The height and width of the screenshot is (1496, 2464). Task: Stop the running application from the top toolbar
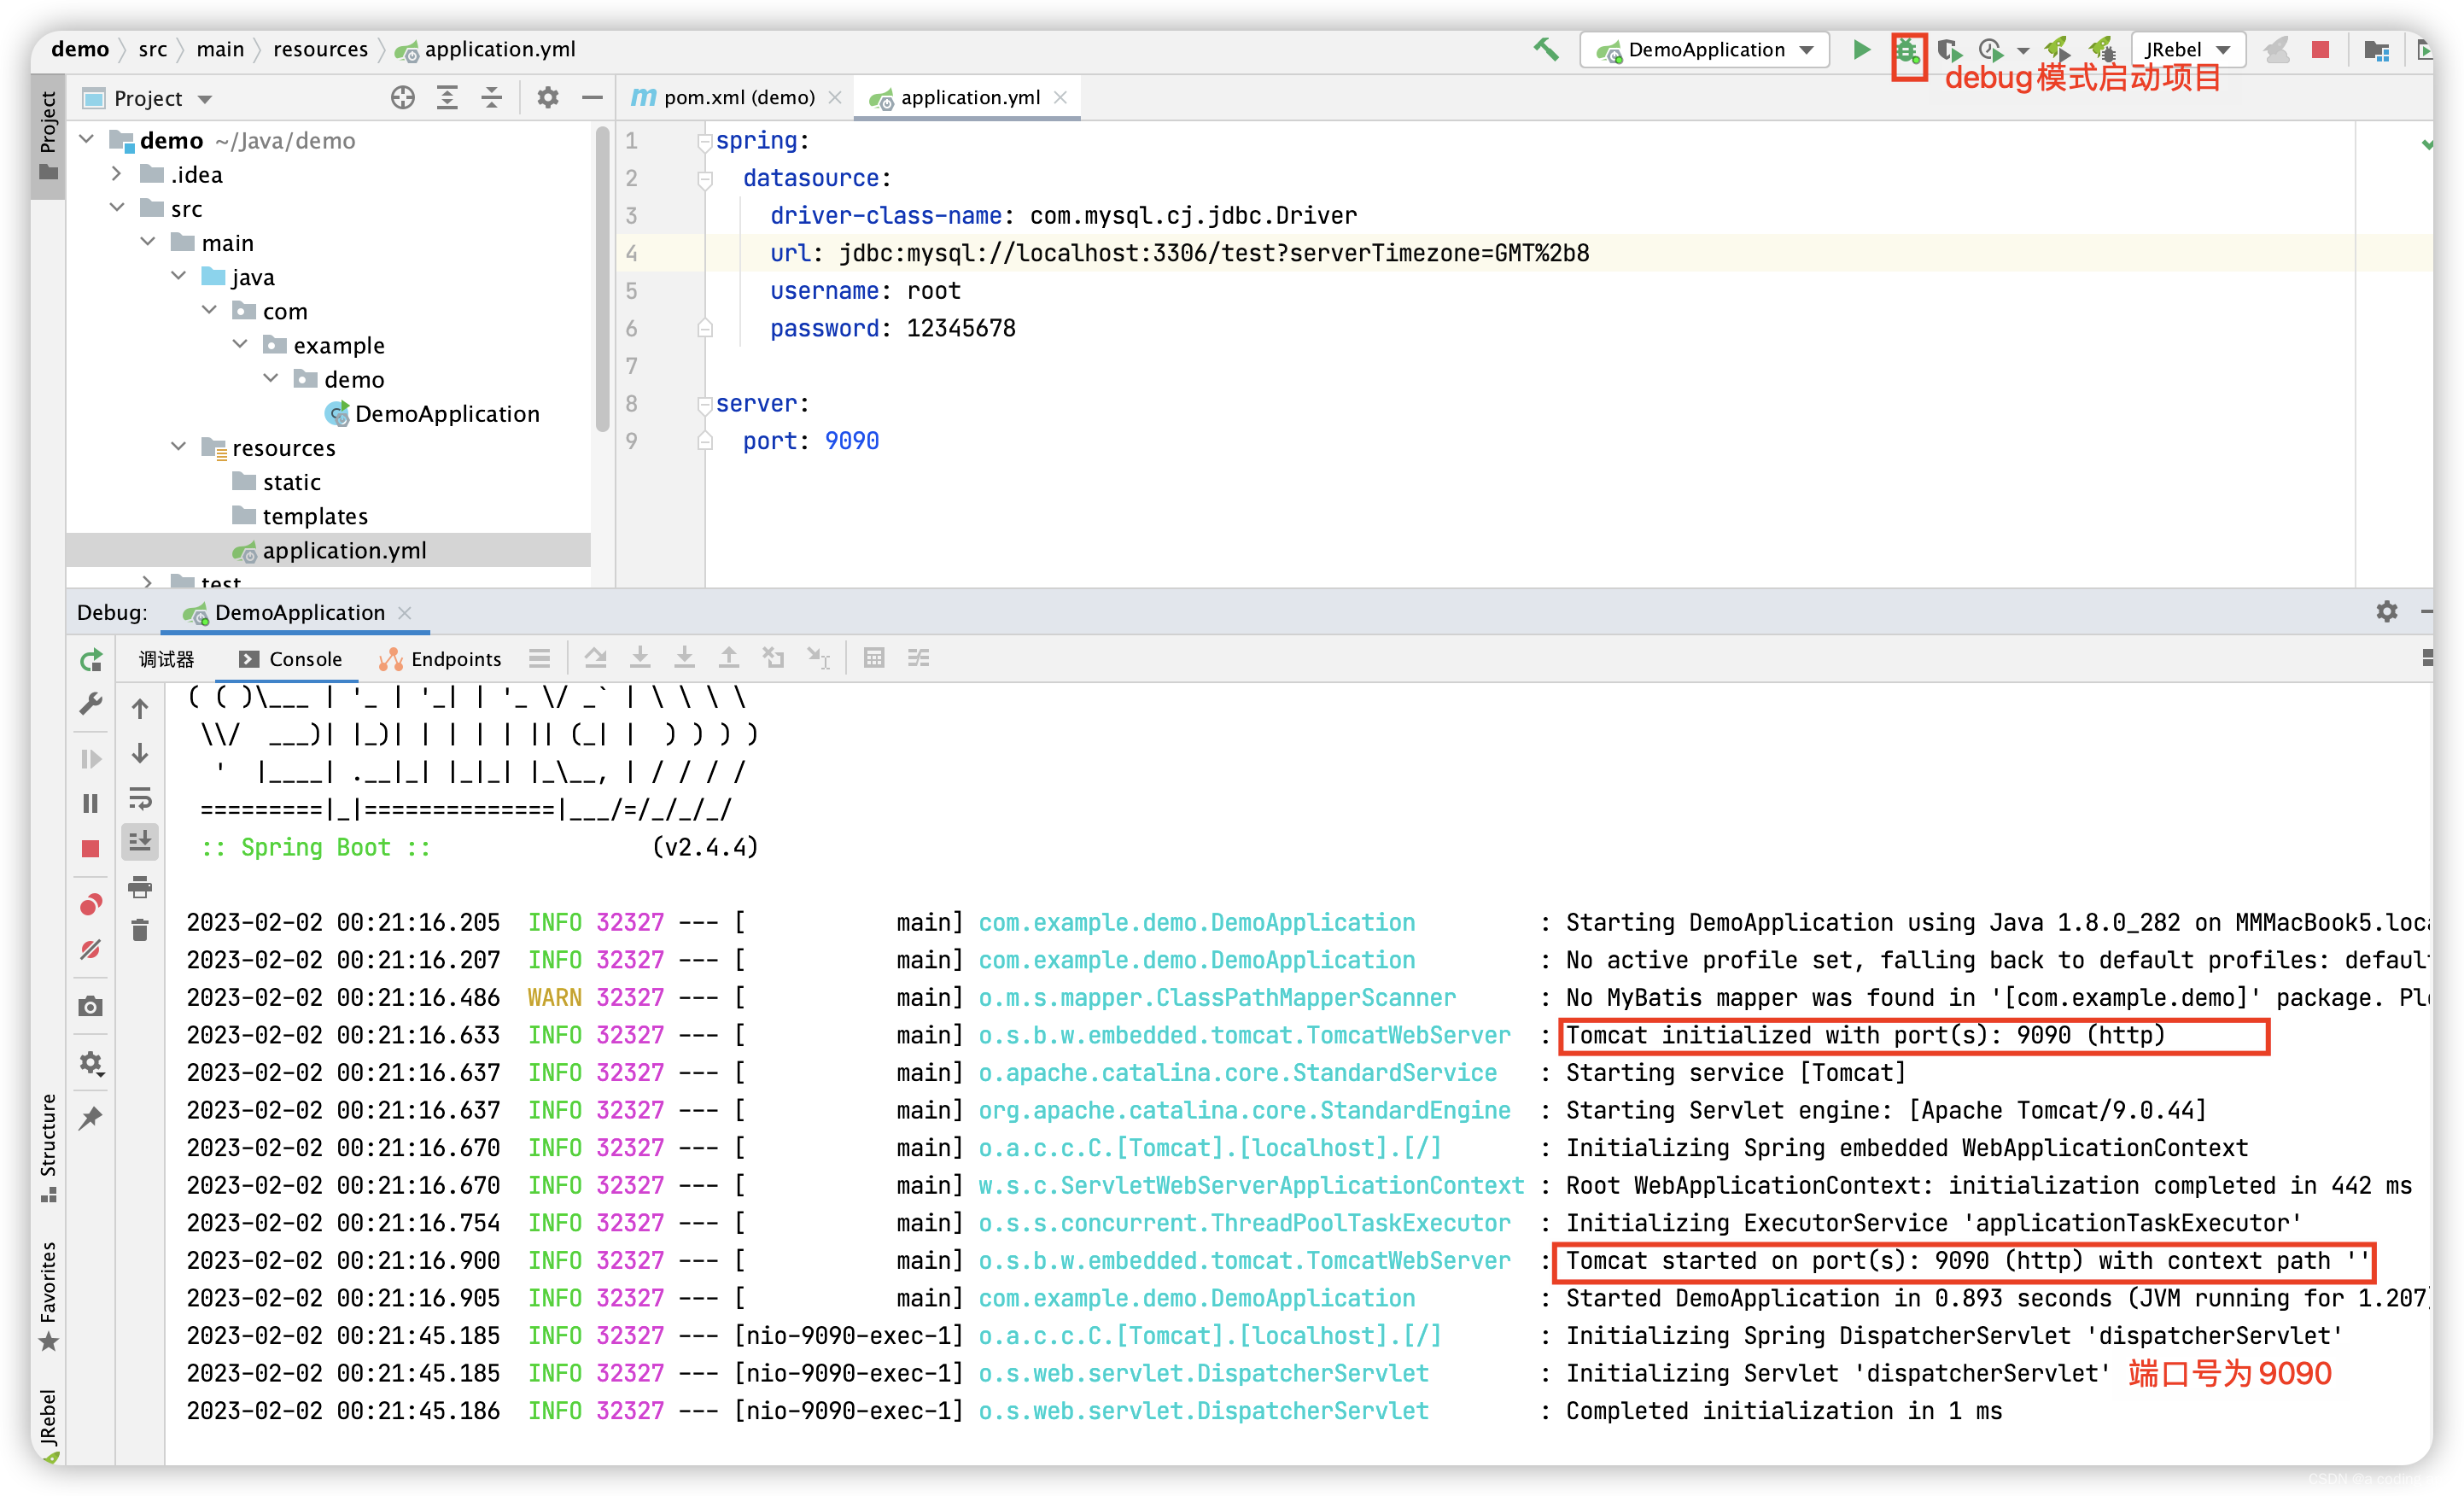coord(2321,50)
